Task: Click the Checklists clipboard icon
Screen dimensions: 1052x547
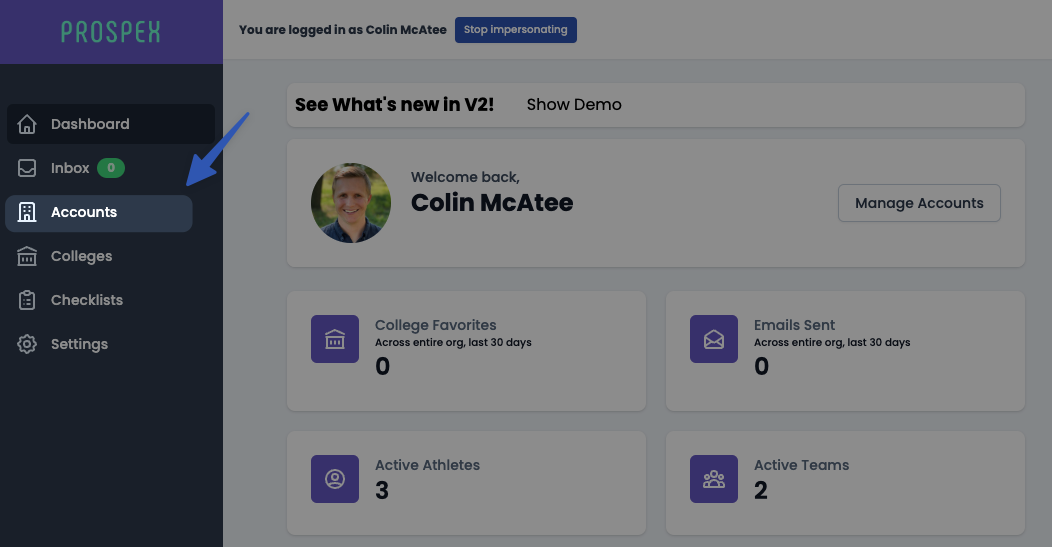Action: point(27,300)
